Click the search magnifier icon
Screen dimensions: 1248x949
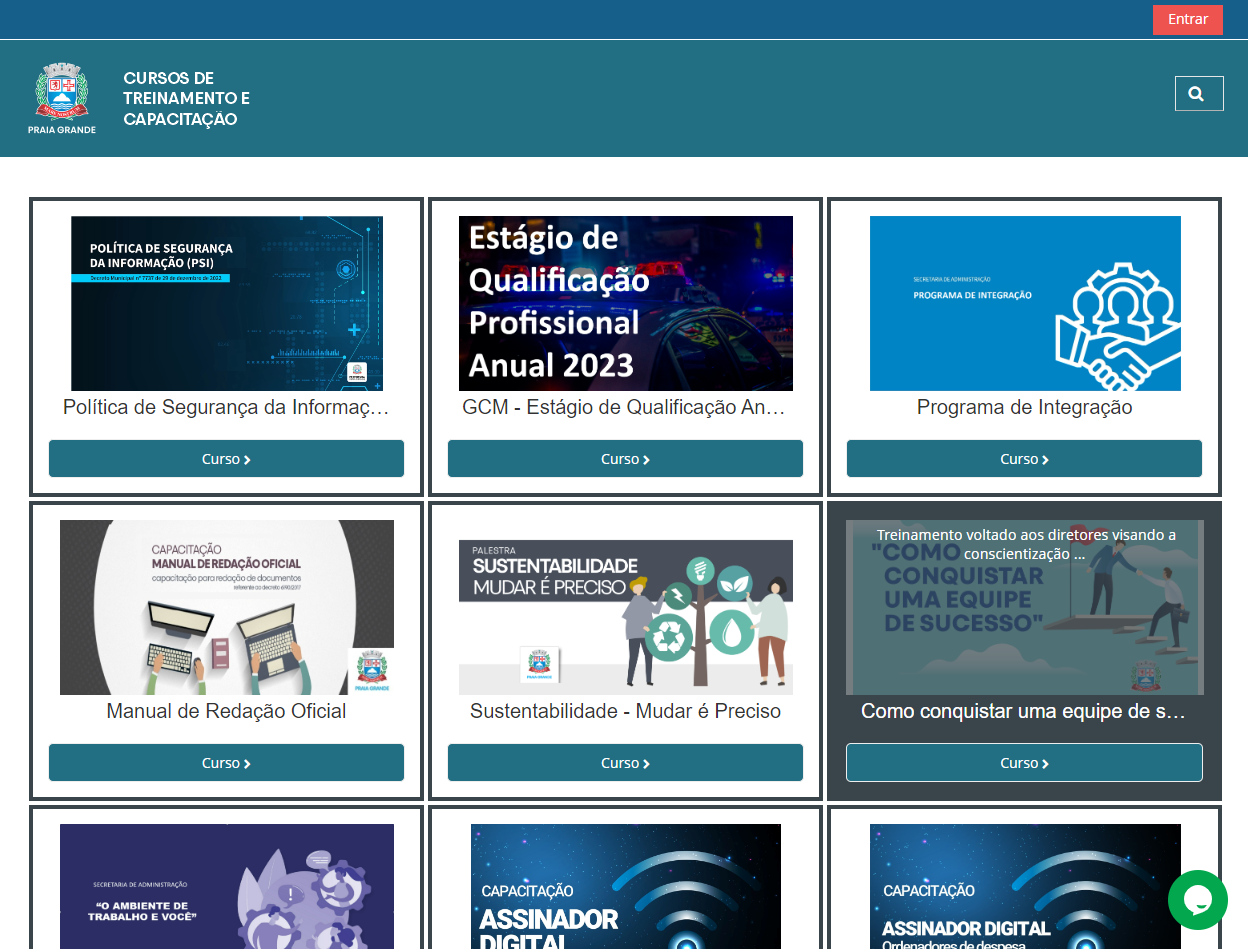[x=1198, y=94]
